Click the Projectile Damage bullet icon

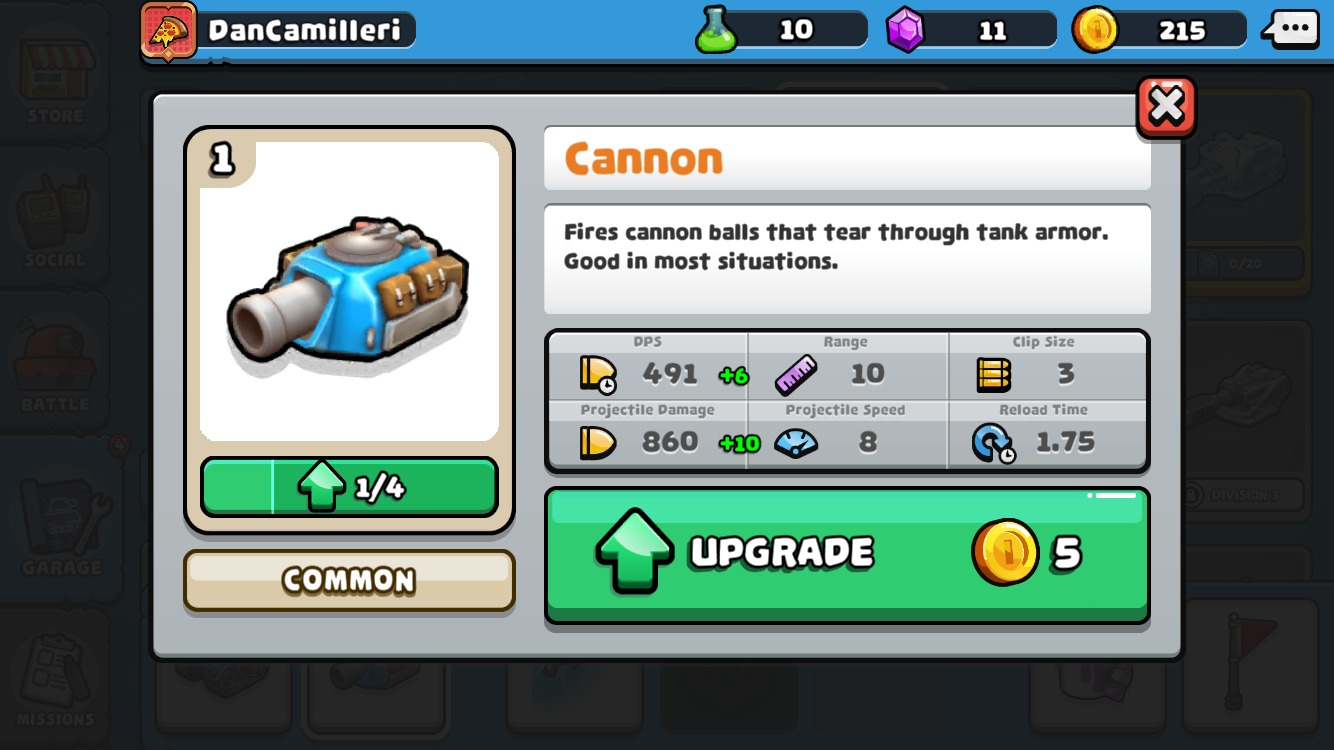click(598, 443)
